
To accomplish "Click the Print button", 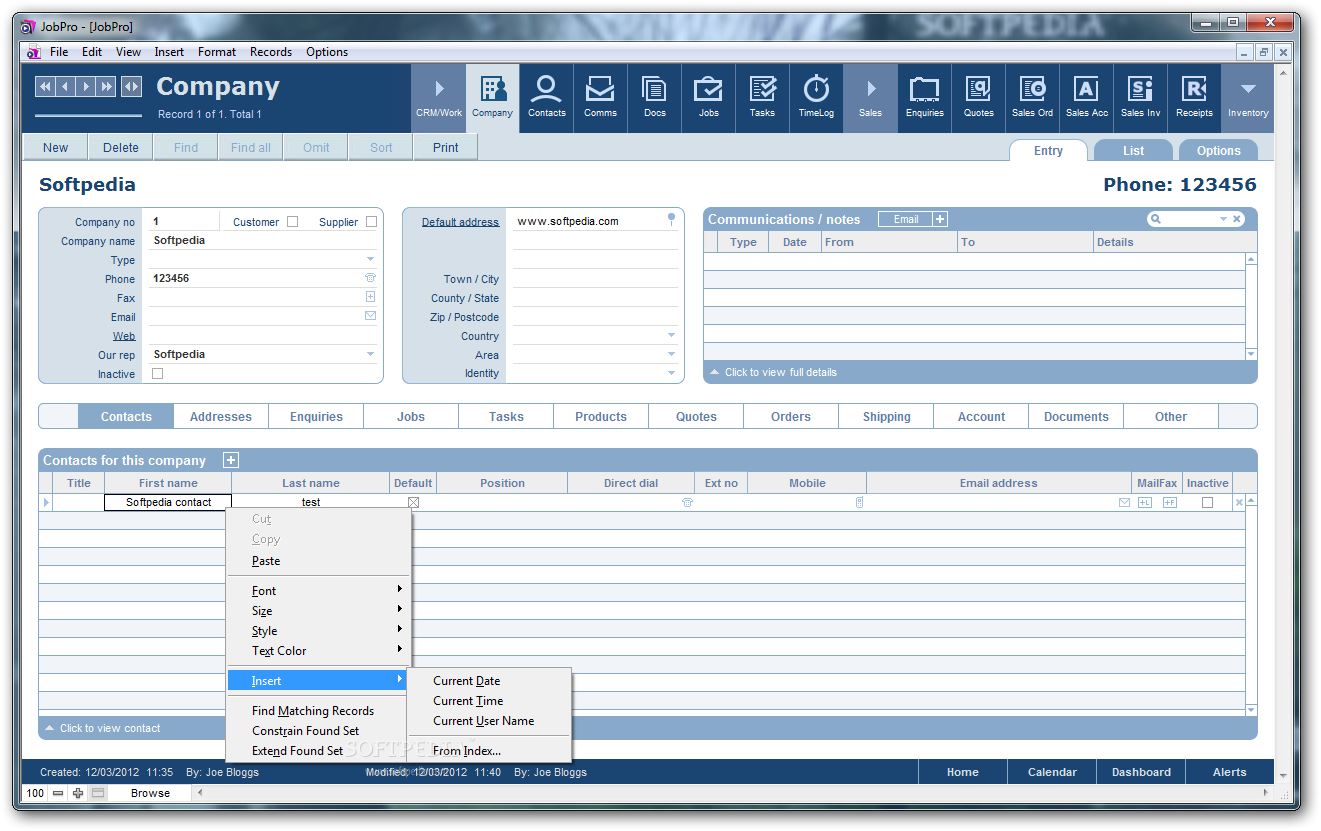I will click(446, 147).
